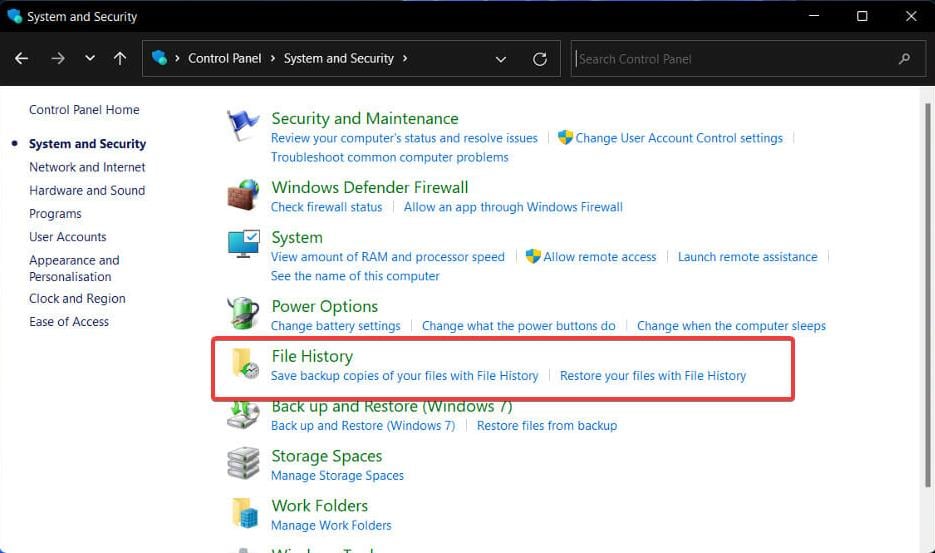Click the System monitor icon
The width and height of the screenshot is (935, 553).
[243, 244]
